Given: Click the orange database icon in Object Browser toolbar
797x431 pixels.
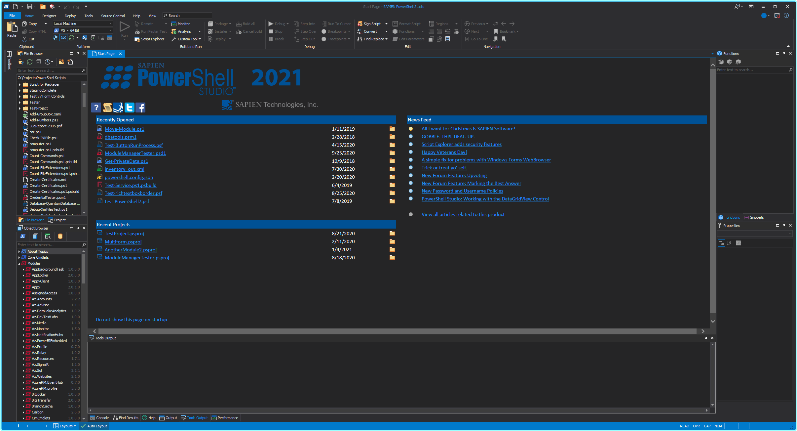Looking at the screenshot, I should tap(60, 236).
